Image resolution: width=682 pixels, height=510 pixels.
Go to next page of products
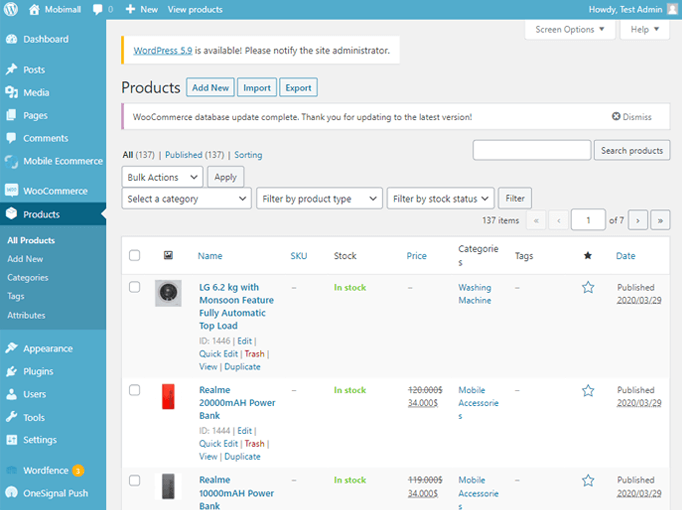click(x=638, y=220)
